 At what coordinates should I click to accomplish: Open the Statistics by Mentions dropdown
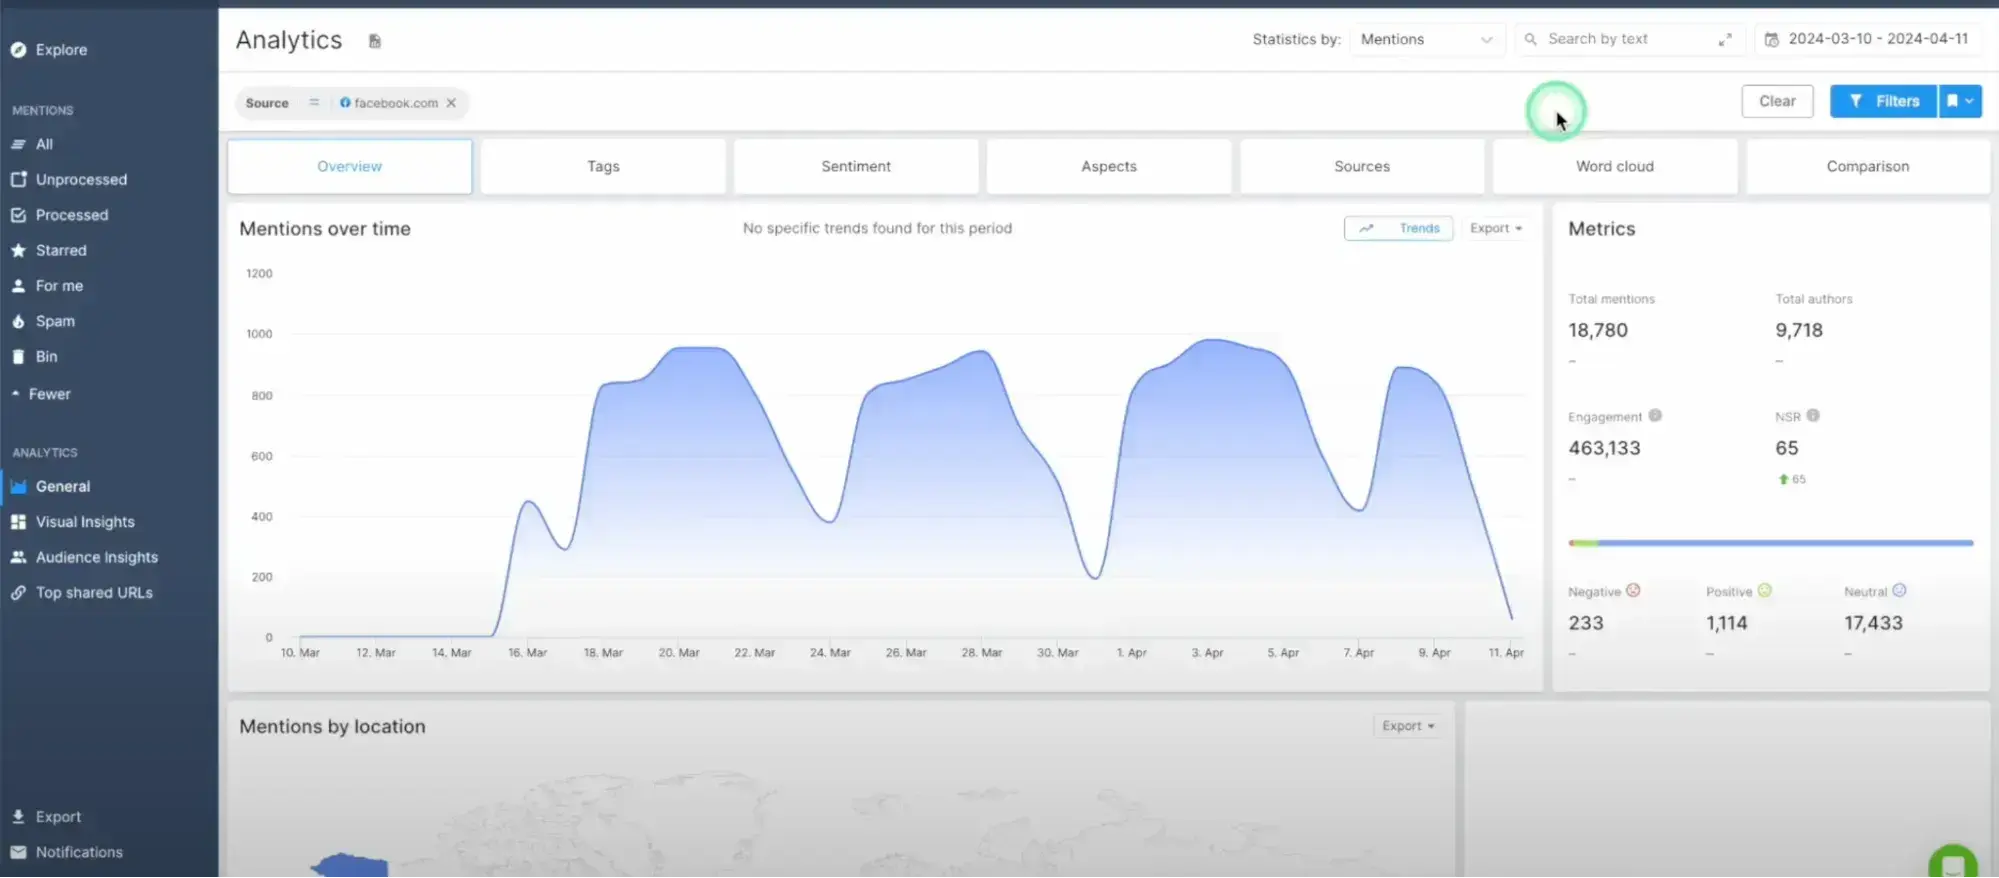click(x=1426, y=40)
